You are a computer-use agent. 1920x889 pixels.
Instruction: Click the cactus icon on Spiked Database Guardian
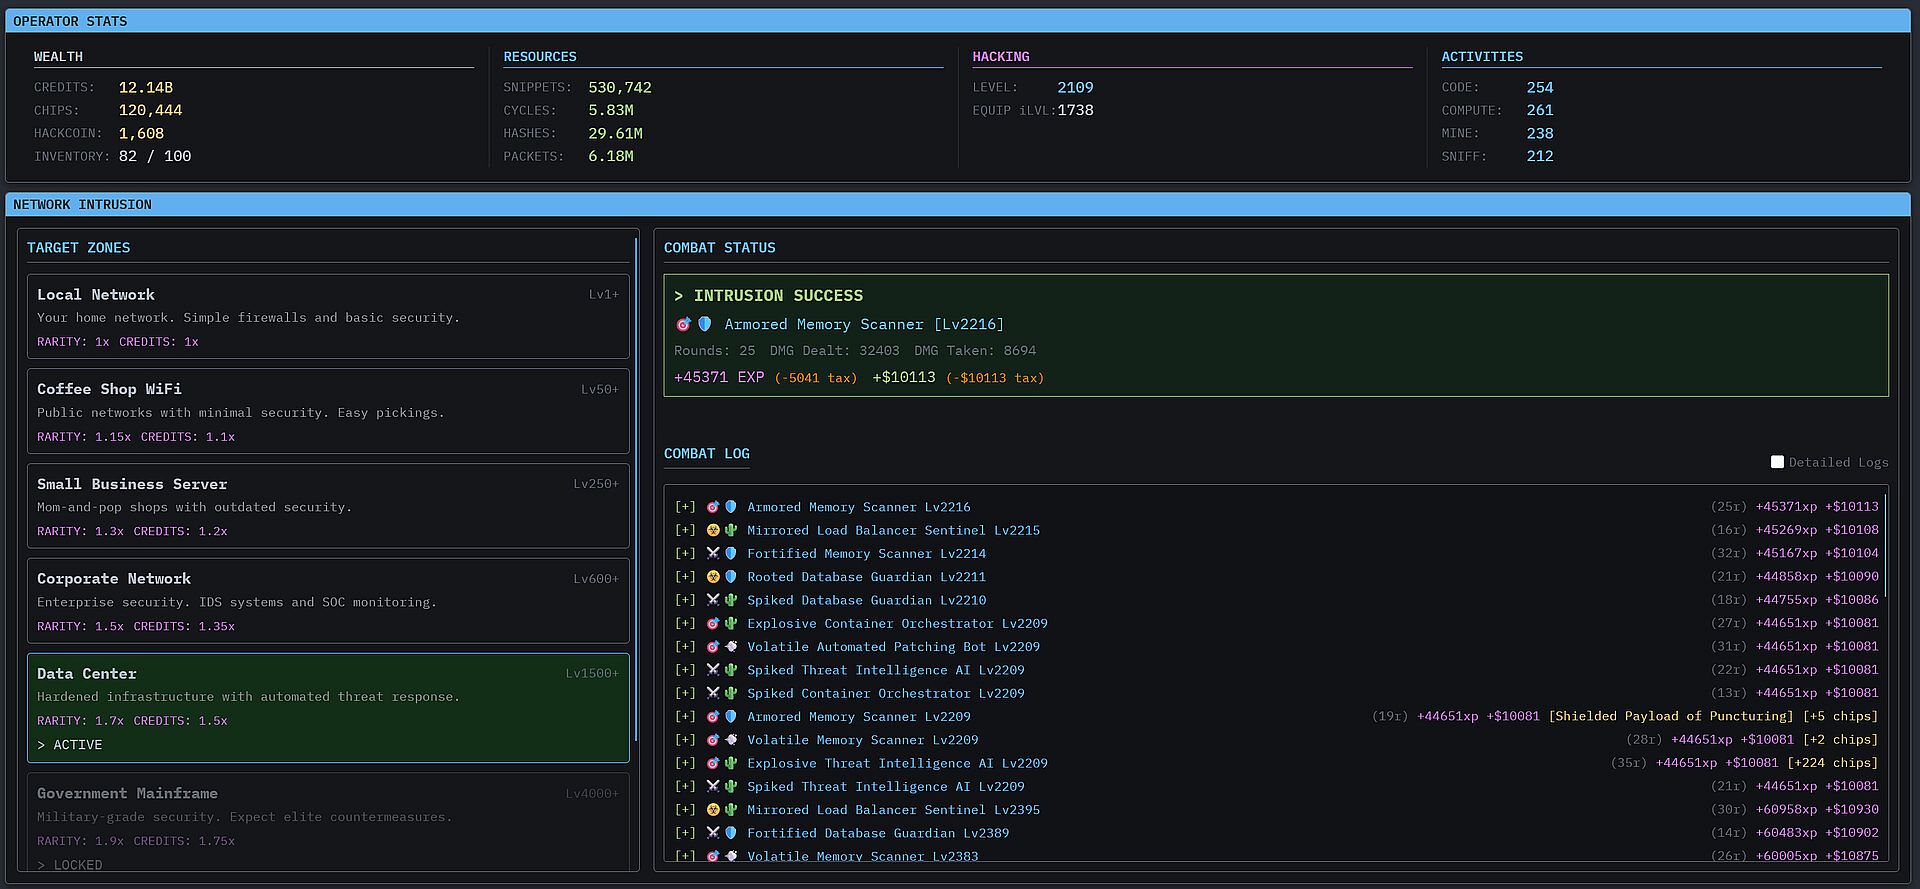(731, 600)
